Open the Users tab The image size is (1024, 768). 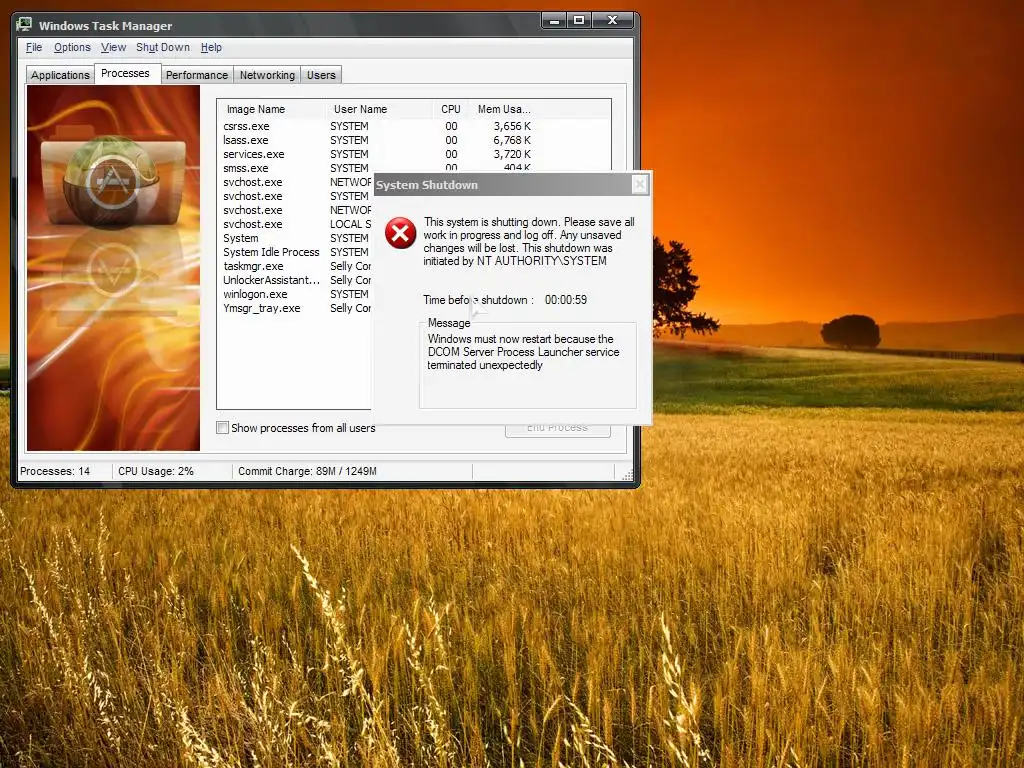tap(321, 75)
